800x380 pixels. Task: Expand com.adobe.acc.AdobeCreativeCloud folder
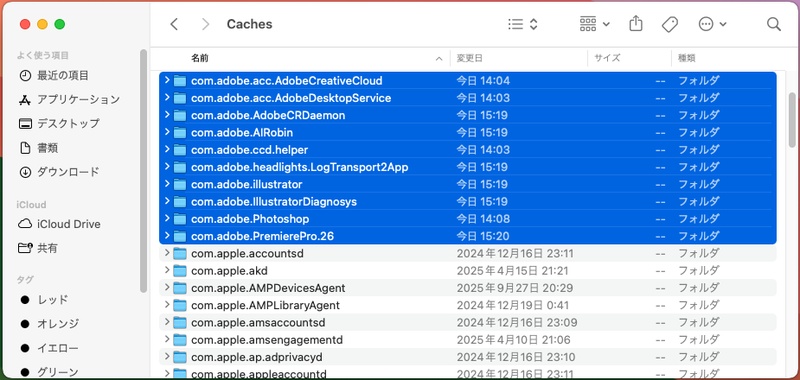(167, 80)
